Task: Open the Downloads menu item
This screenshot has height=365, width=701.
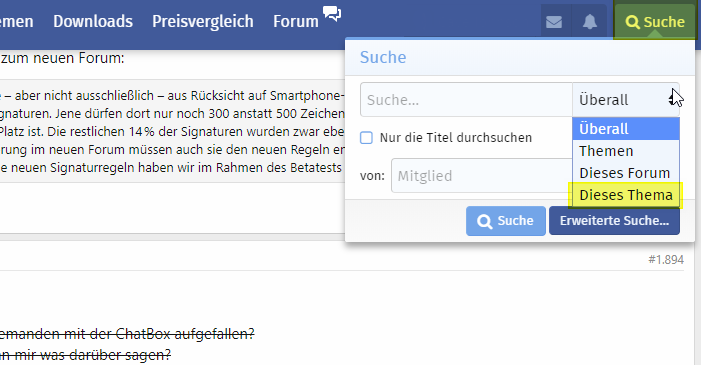Action: click(x=93, y=21)
